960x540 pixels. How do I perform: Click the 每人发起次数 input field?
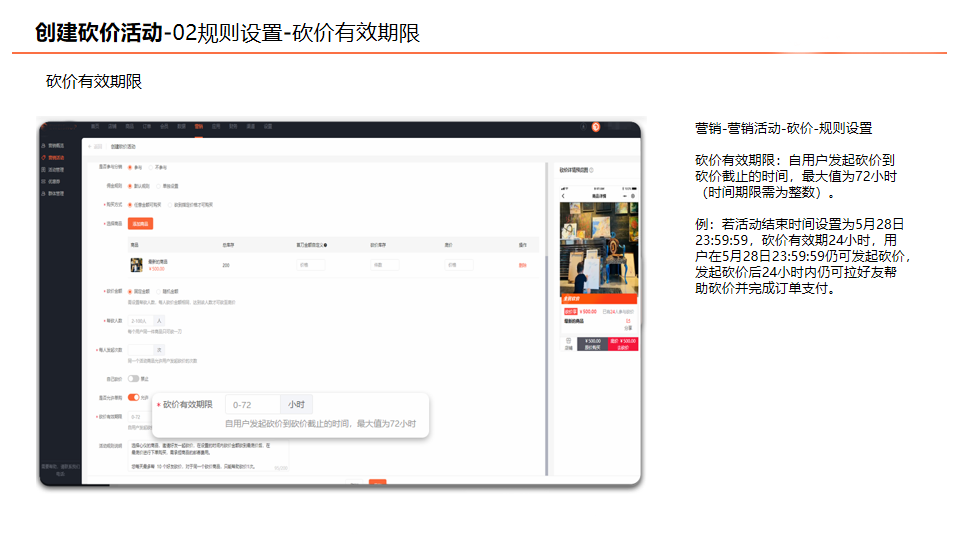141,350
